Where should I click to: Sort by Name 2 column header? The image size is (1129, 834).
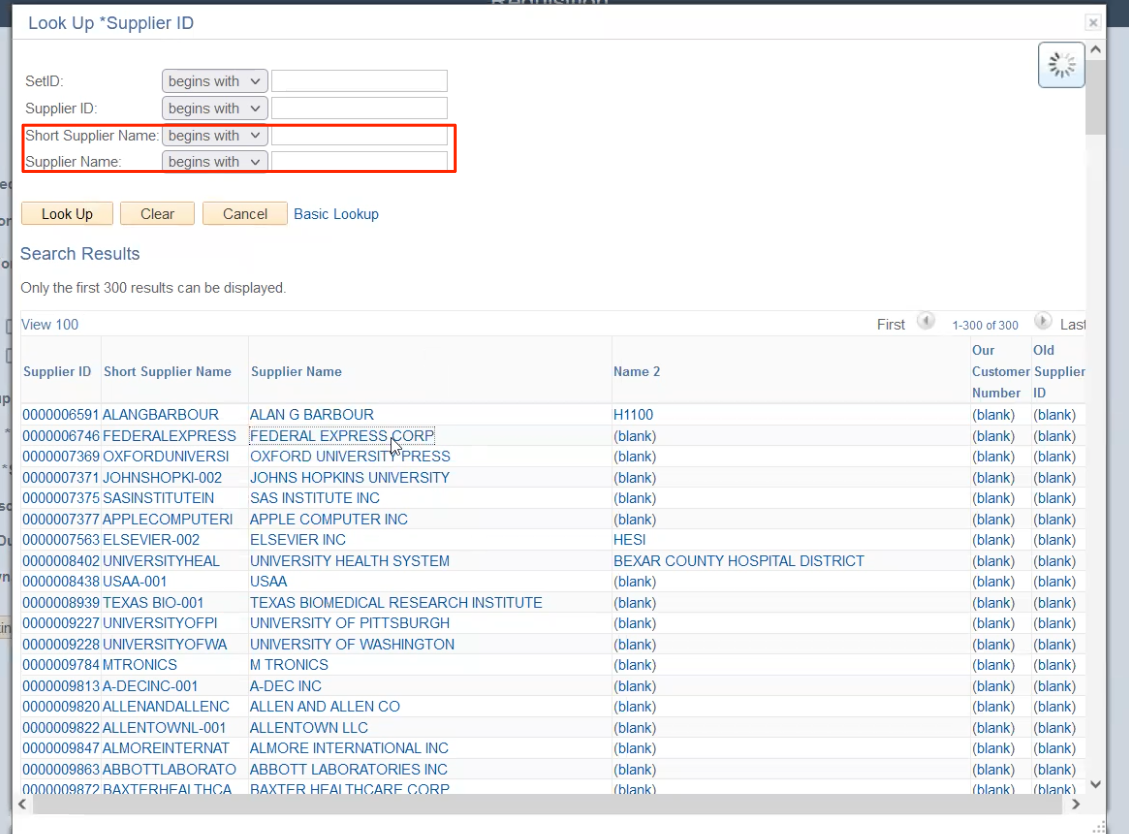(x=637, y=372)
